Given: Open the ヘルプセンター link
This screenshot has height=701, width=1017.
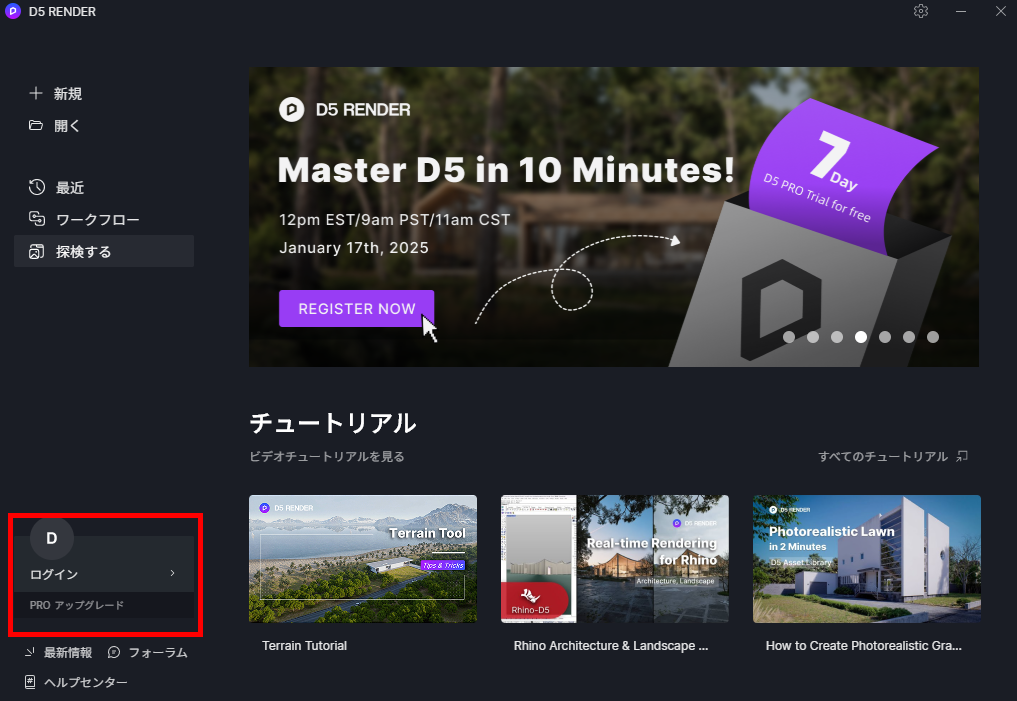Looking at the screenshot, I should [86, 682].
